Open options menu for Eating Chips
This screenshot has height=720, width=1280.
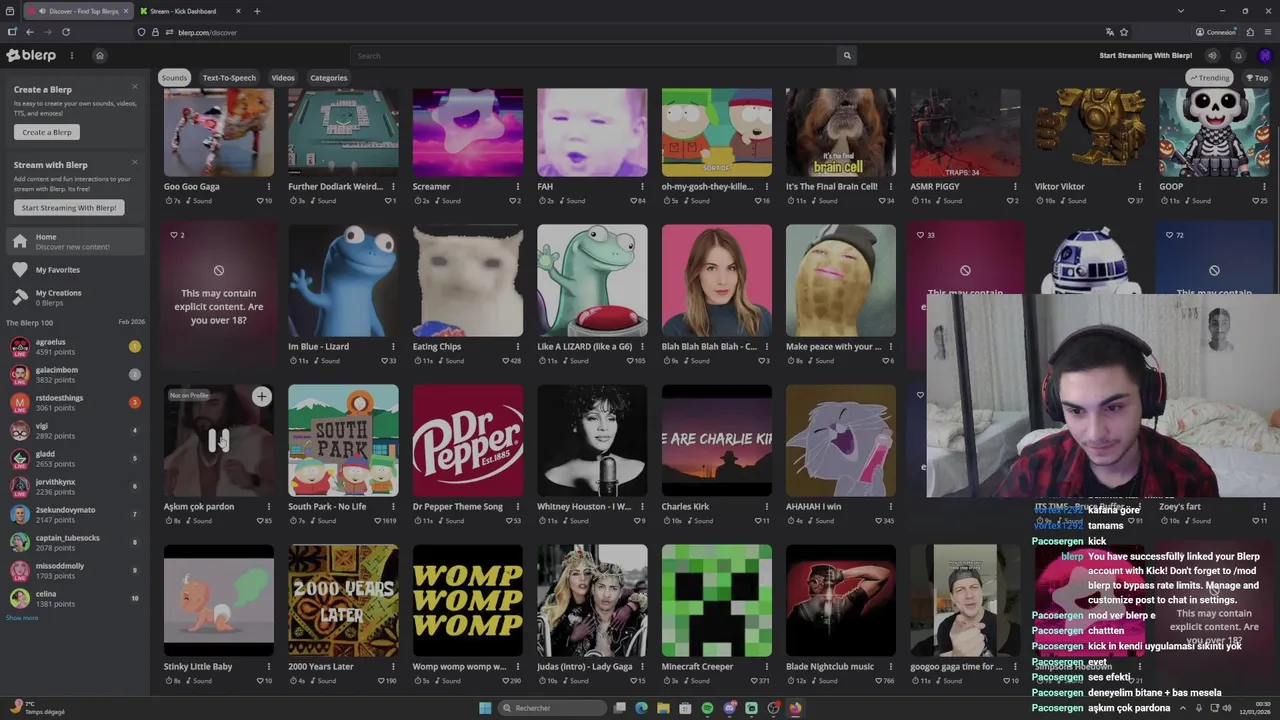(x=517, y=347)
